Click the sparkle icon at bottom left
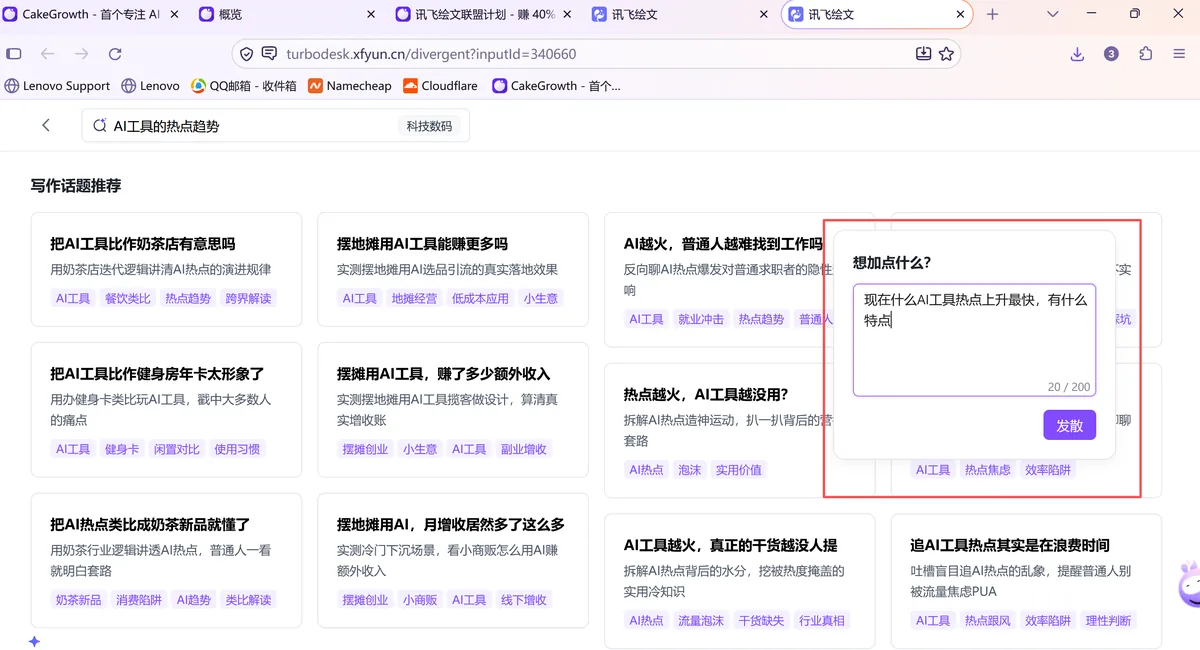Viewport: 1200px width, 650px height. click(34, 641)
